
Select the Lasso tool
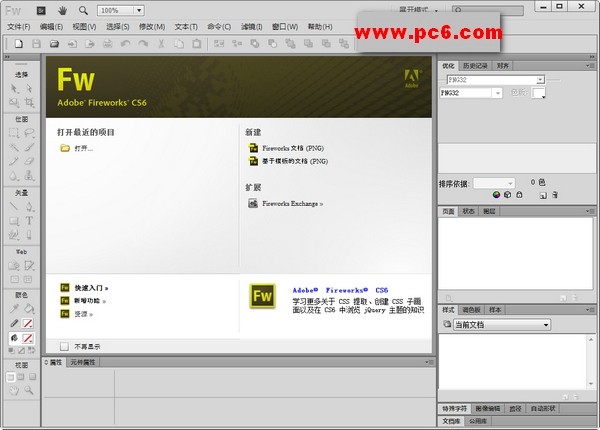click(29, 133)
